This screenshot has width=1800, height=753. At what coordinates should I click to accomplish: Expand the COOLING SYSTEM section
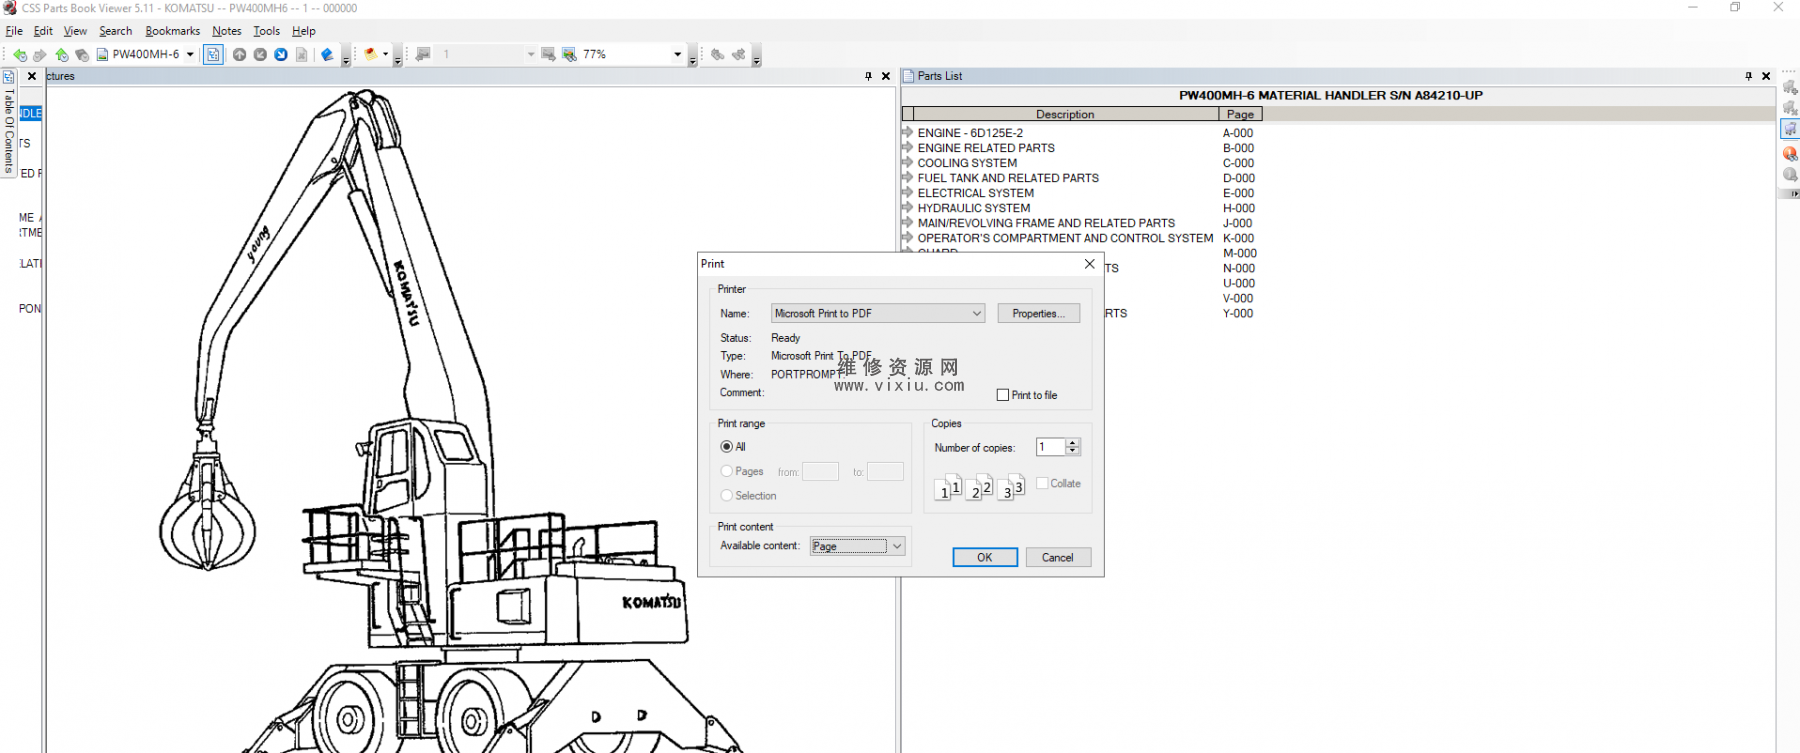(907, 162)
